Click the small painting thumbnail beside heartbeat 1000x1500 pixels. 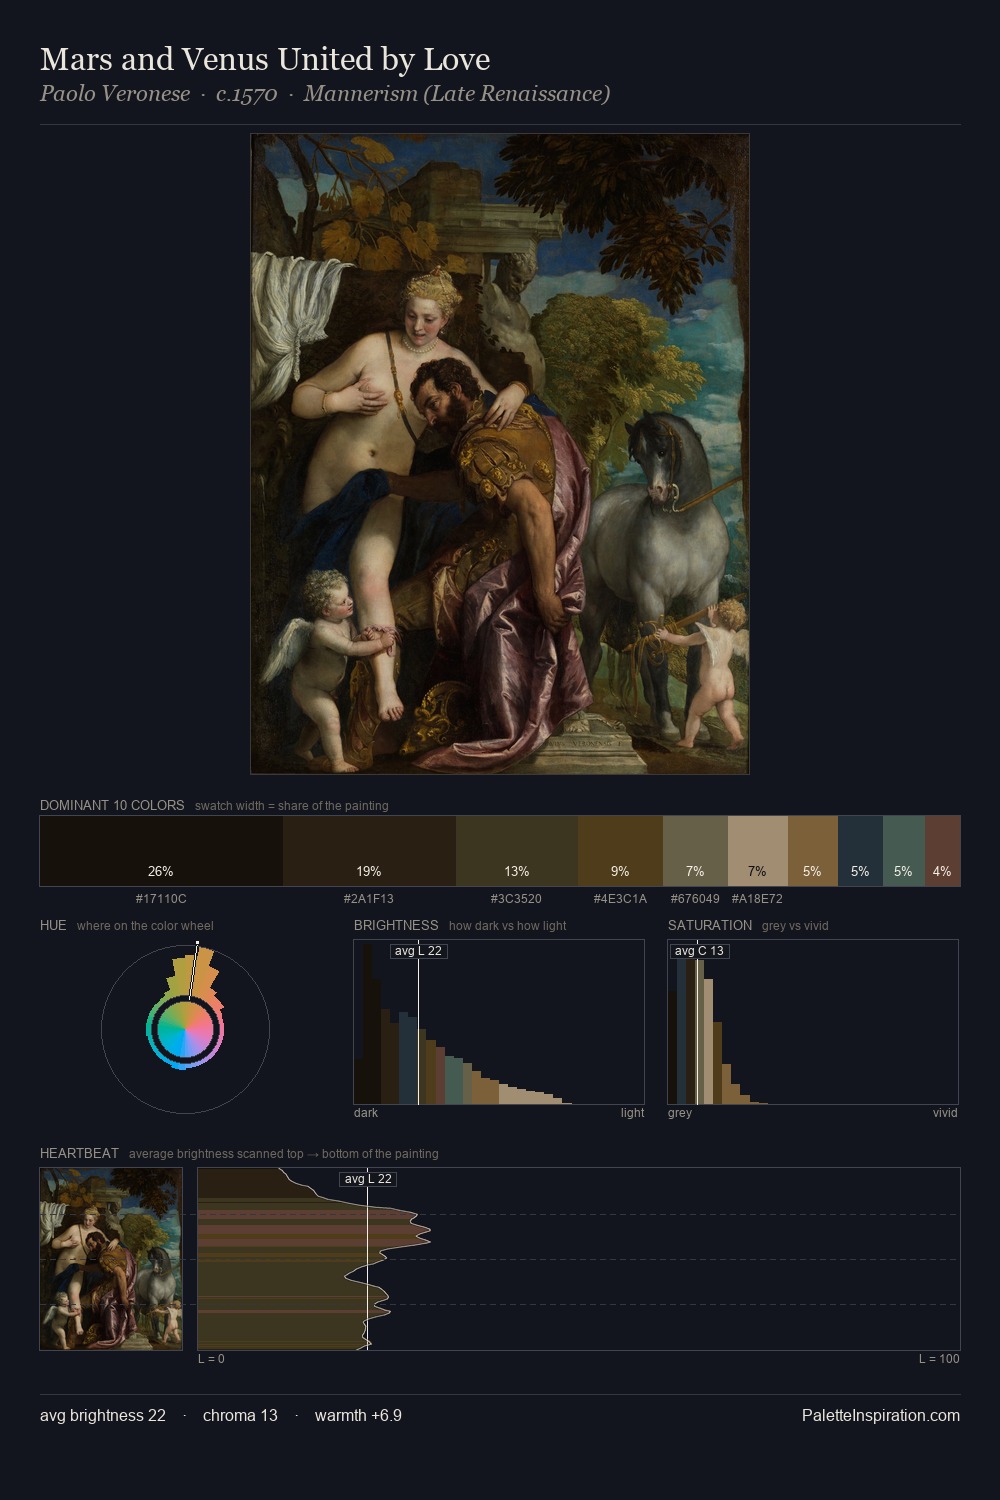click(111, 1259)
